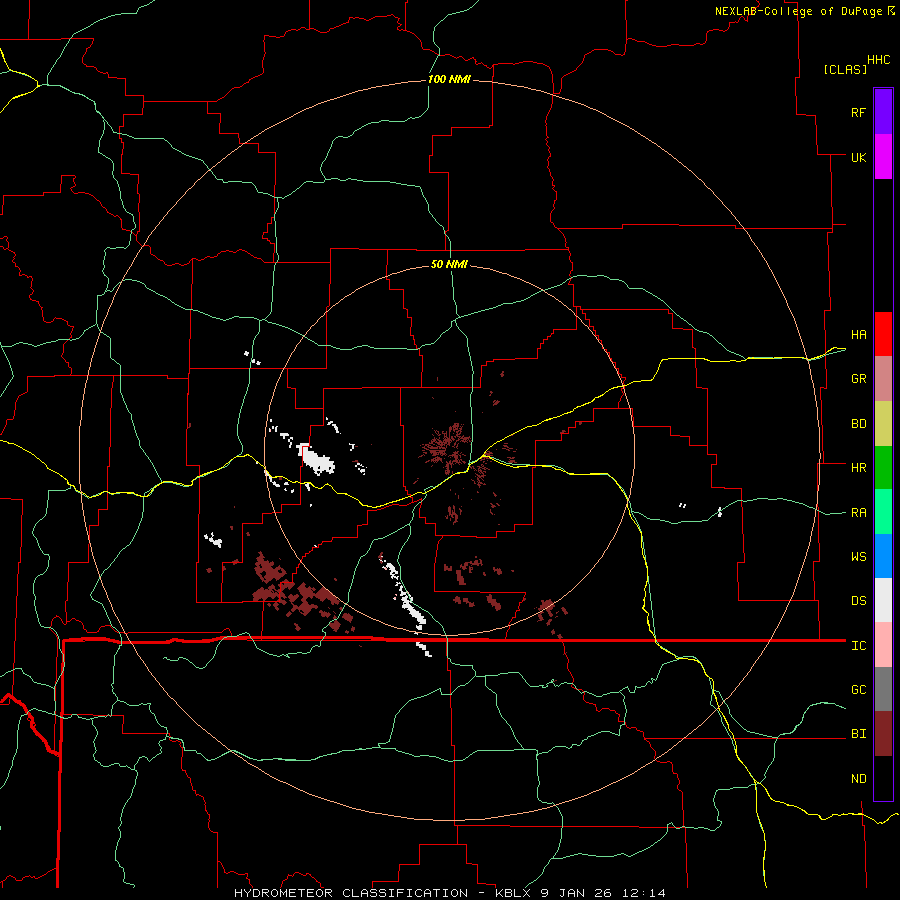Click the 12:14 timestamp
This screenshot has width=900, height=900.
(x=646, y=893)
